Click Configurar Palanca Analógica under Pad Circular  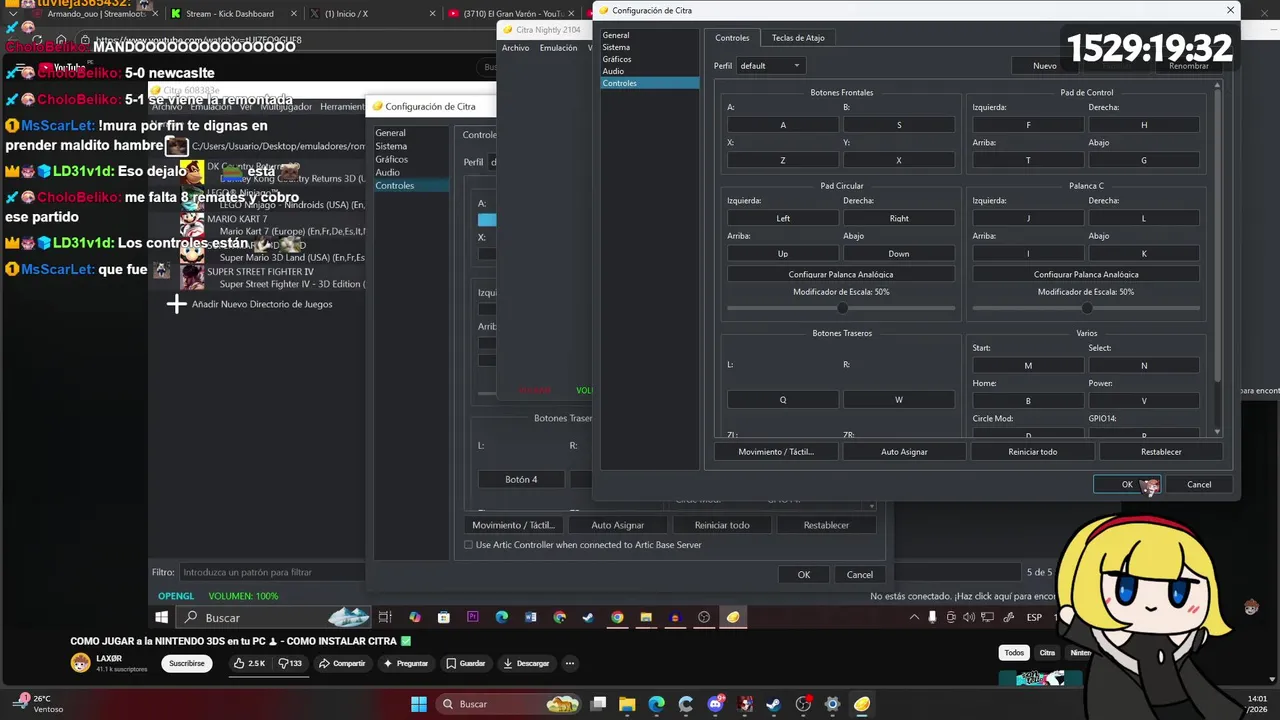(x=841, y=274)
